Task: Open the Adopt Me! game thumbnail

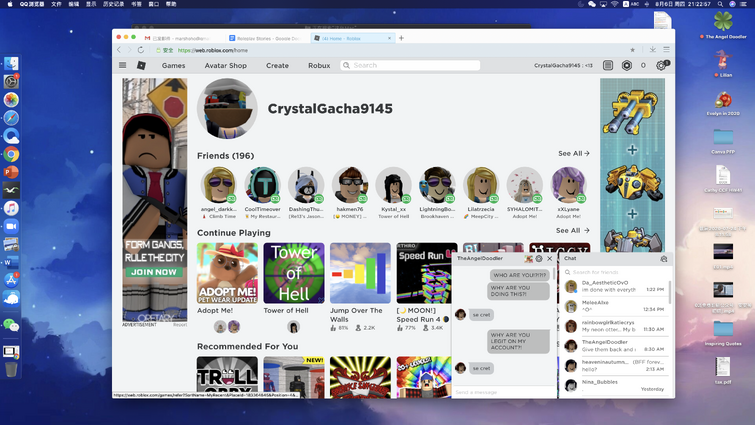Action: (x=227, y=273)
